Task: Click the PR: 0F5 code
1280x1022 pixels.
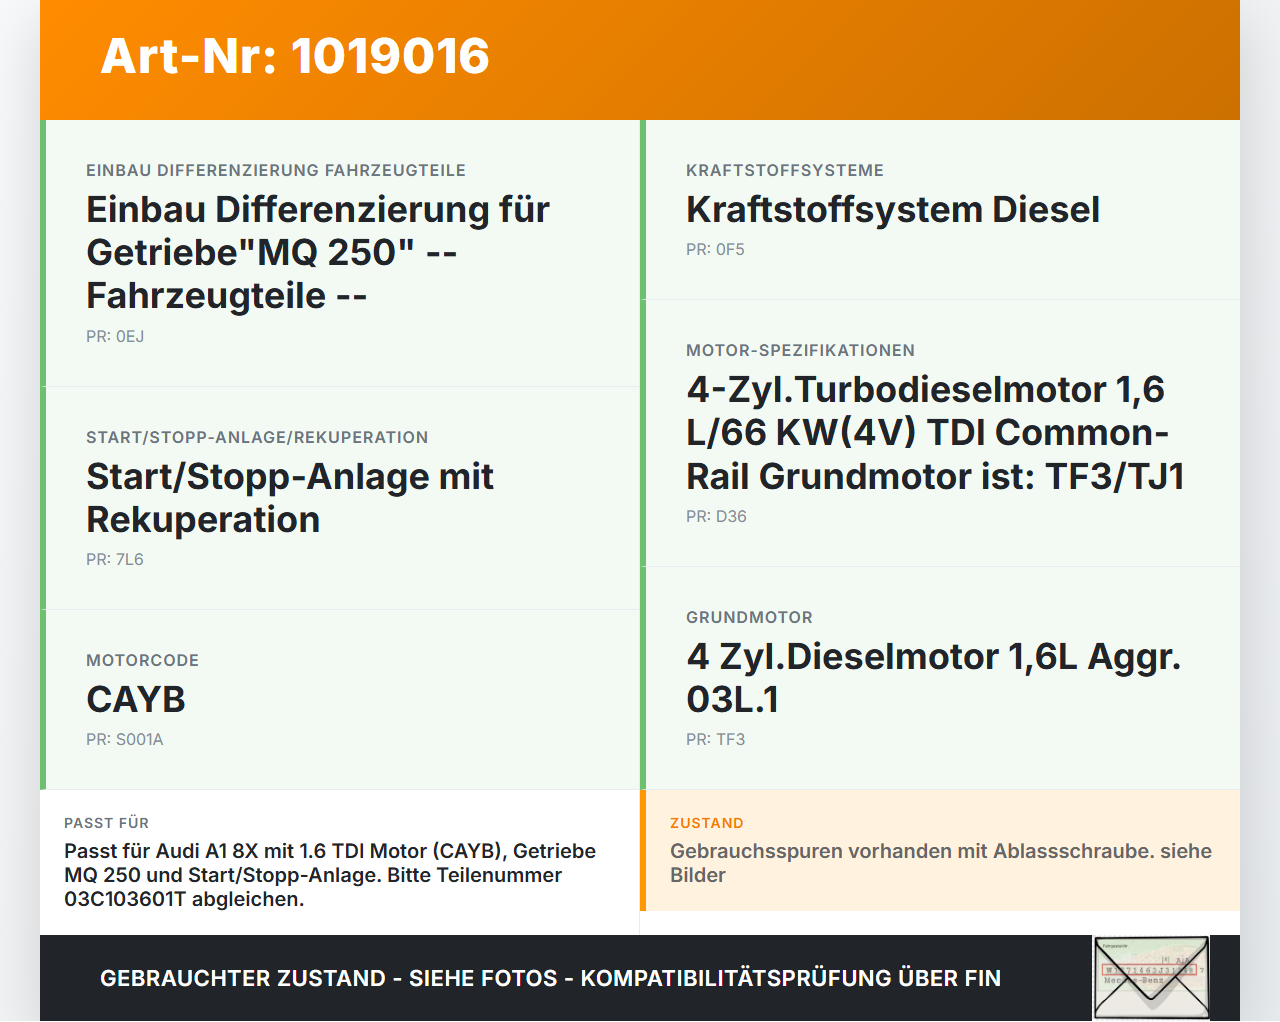Action: (715, 249)
